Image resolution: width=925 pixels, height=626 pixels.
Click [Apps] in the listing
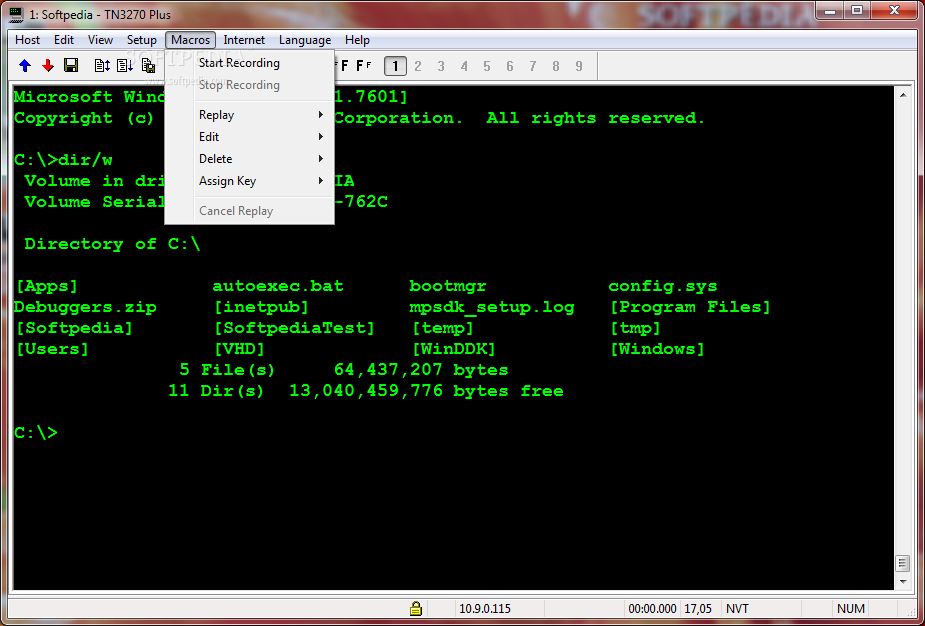(x=47, y=287)
